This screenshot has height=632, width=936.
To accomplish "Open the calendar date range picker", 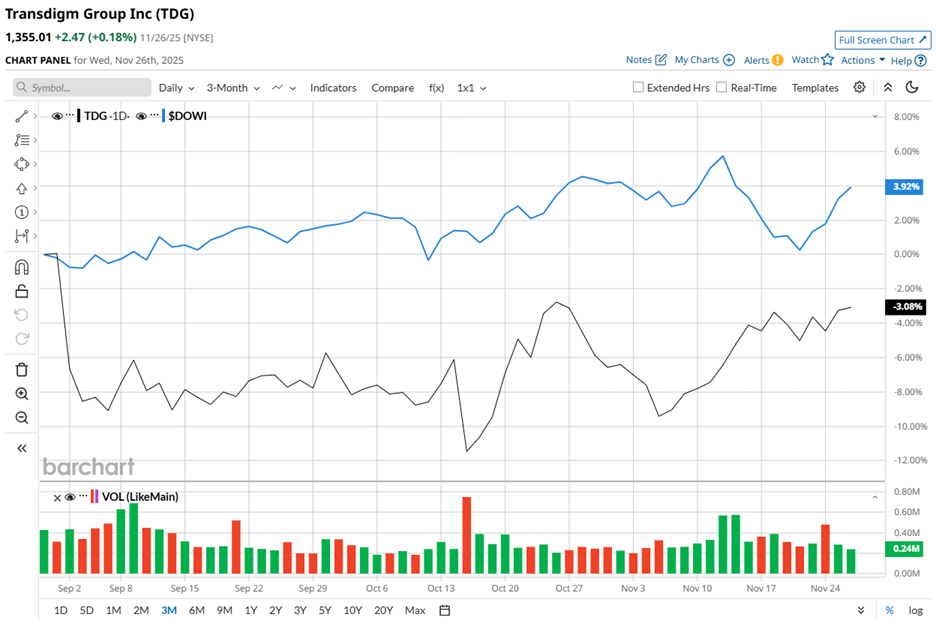I will pyautogui.click(x=444, y=610).
